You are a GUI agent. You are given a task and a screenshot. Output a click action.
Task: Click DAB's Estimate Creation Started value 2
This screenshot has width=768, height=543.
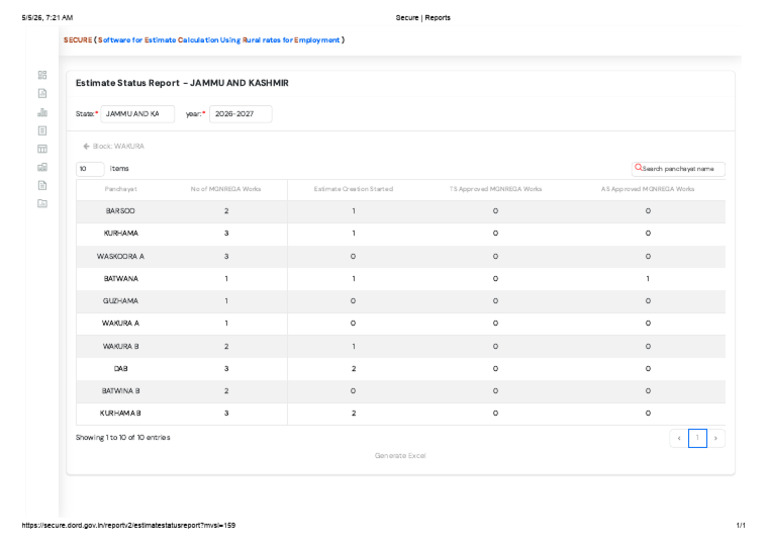pyautogui.click(x=353, y=368)
